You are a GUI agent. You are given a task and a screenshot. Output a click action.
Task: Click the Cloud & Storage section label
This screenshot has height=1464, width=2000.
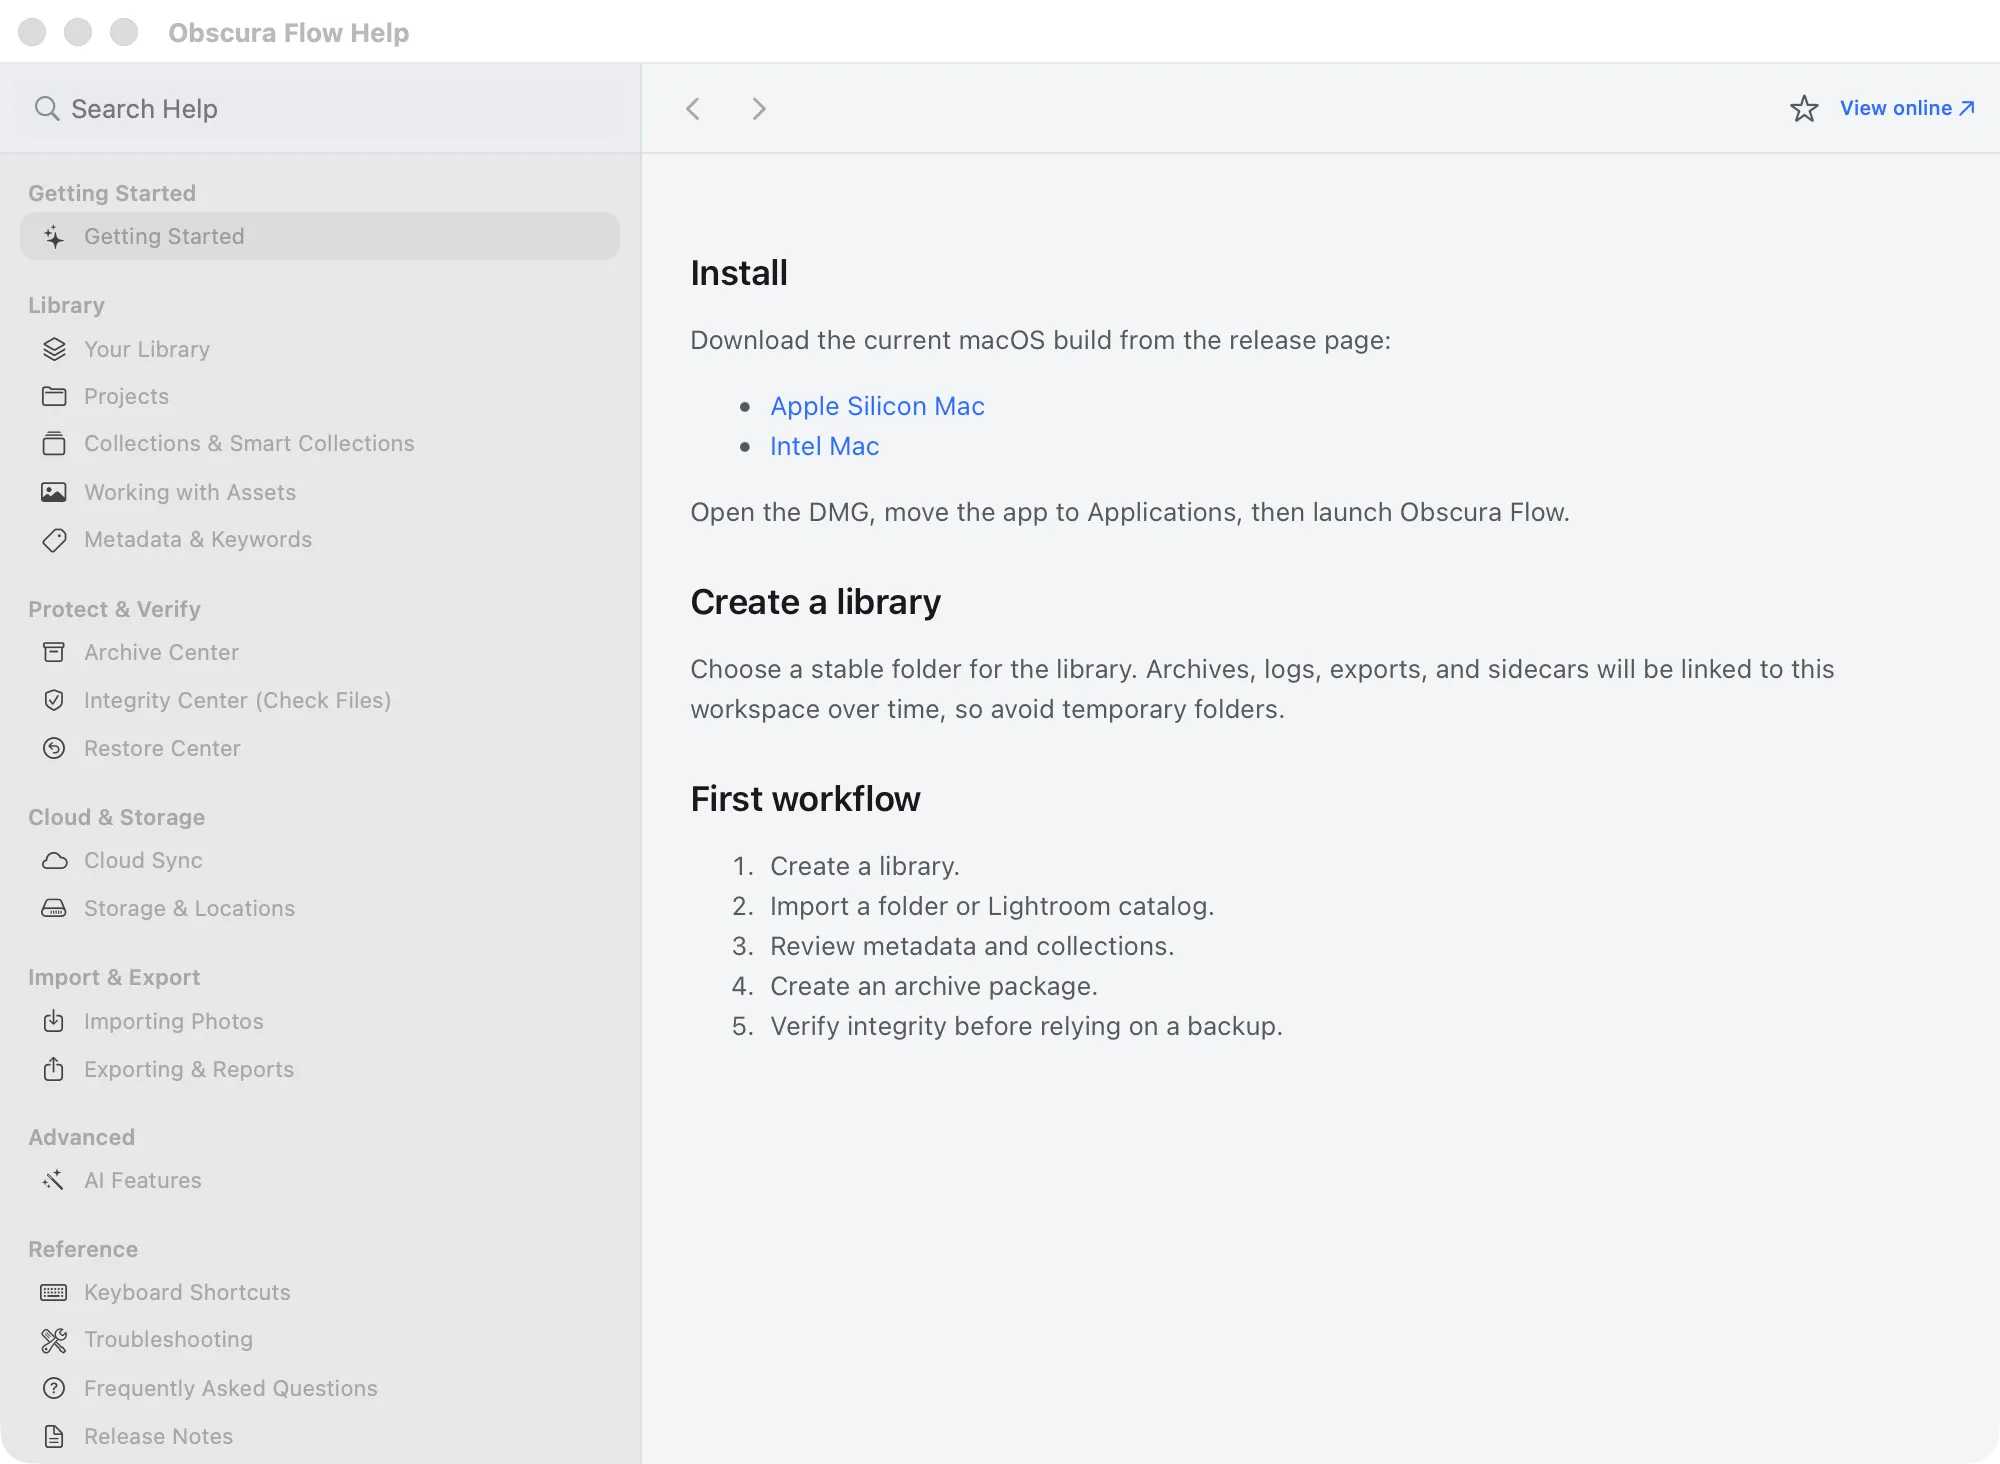coord(116,817)
